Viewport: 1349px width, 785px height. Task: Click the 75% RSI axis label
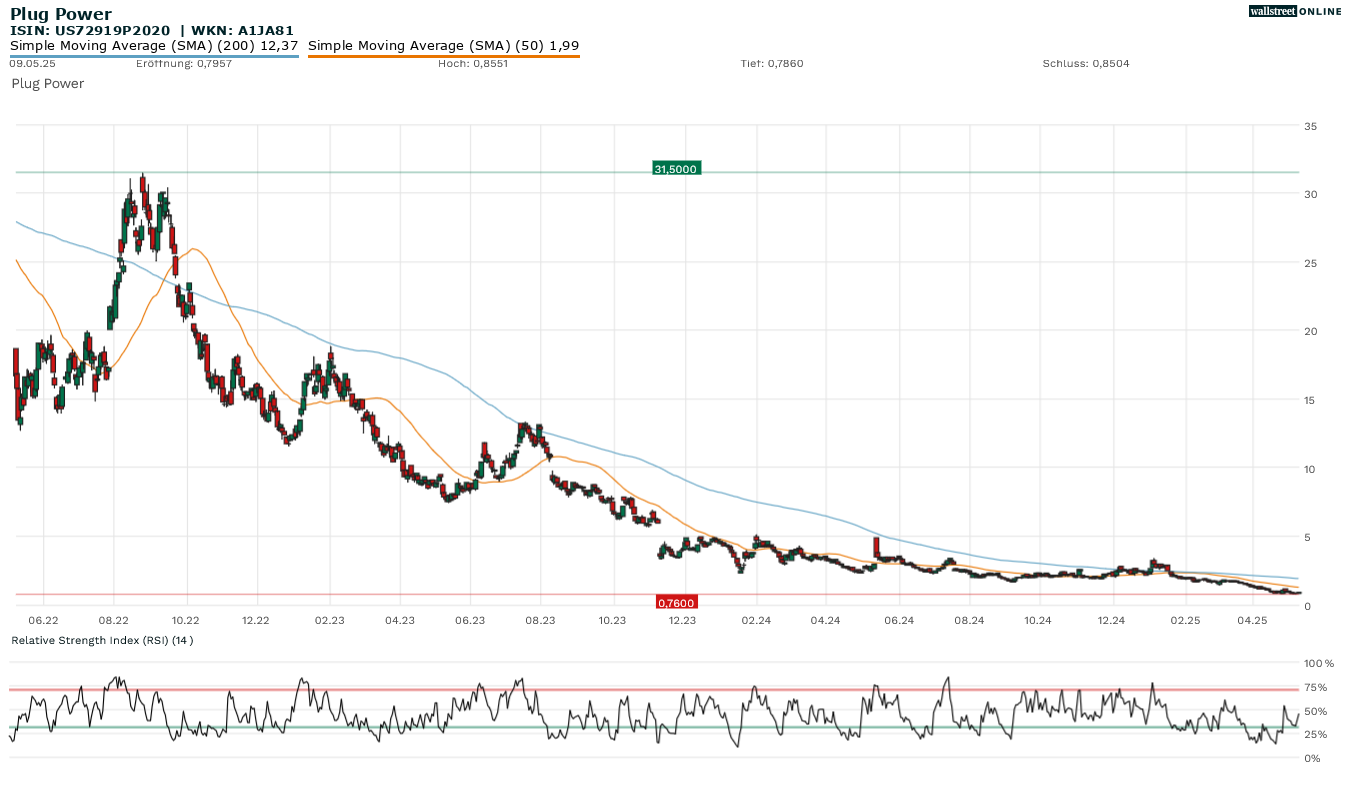coord(1315,687)
